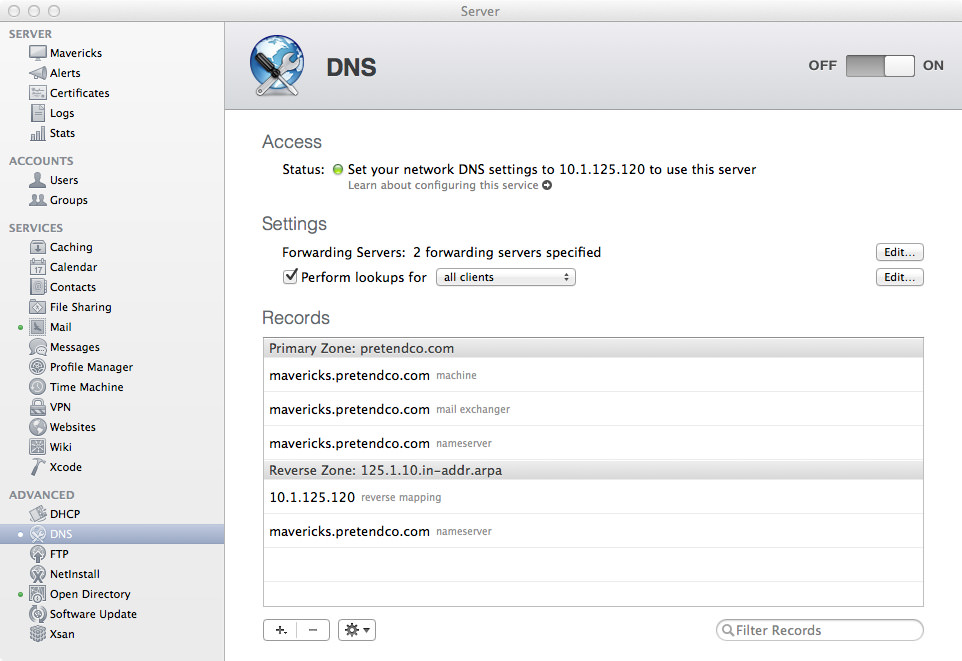Select the primary zone nameserver record
The image size is (962, 661).
click(x=593, y=443)
